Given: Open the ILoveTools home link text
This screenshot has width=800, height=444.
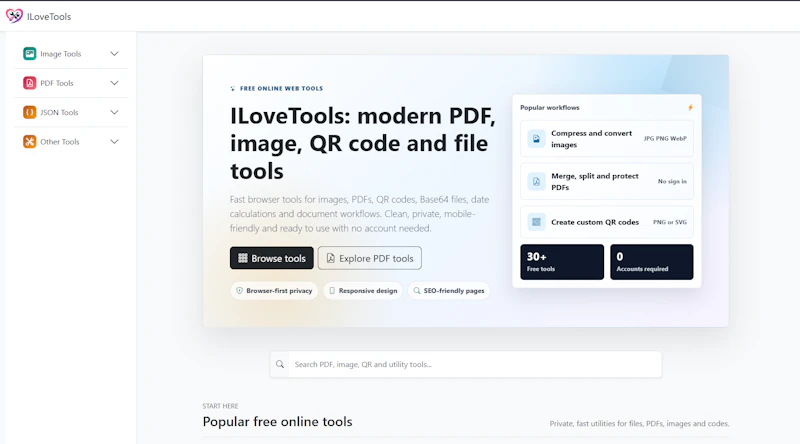Looking at the screenshot, I should (x=49, y=17).
